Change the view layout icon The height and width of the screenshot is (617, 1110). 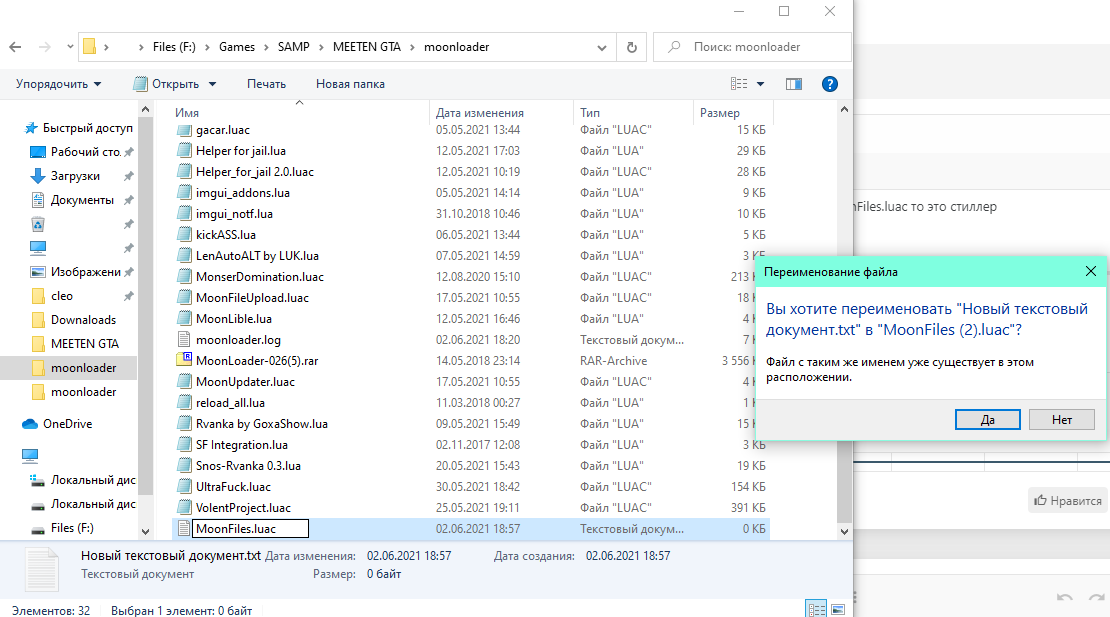pyautogui.click(x=739, y=83)
